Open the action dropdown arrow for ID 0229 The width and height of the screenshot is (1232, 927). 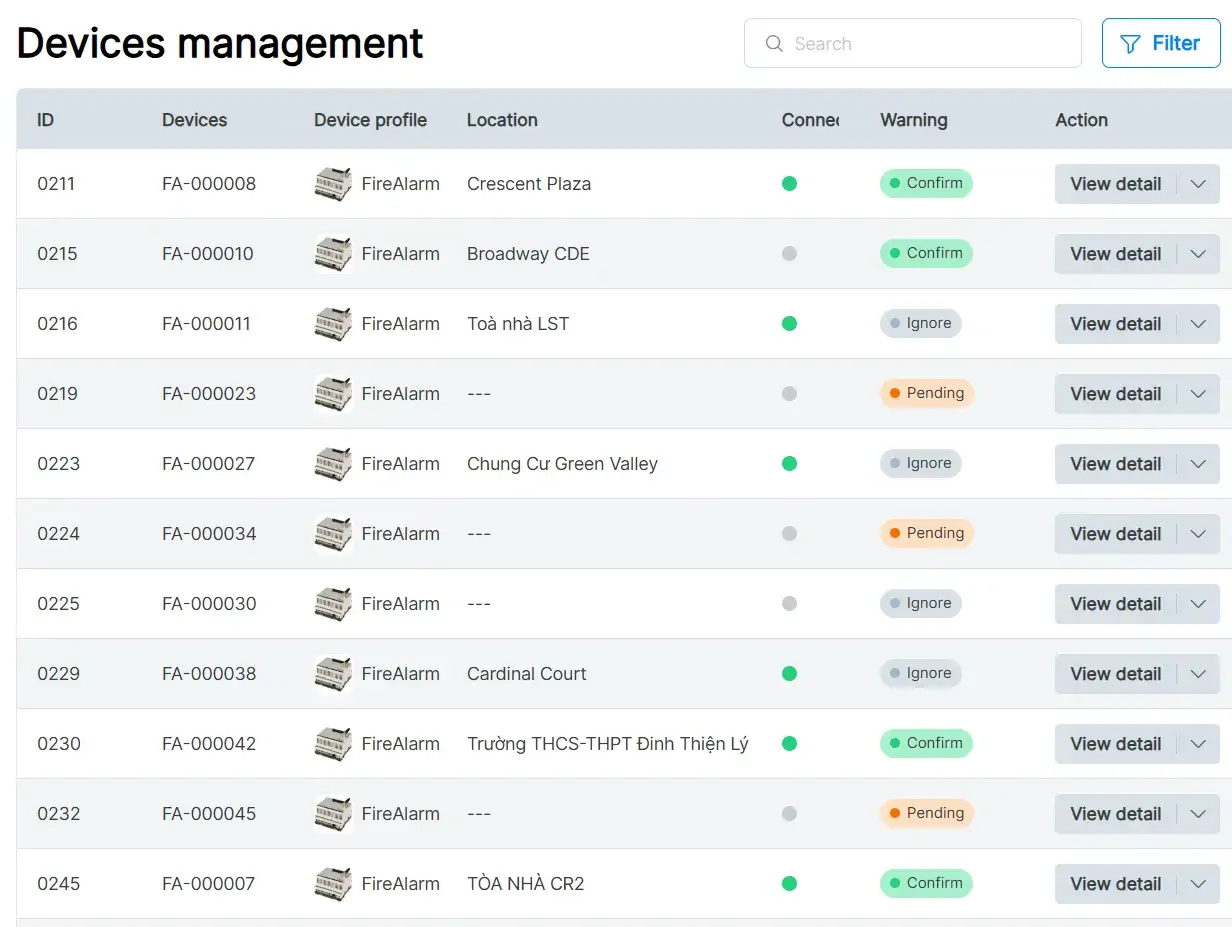(x=1199, y=674)
